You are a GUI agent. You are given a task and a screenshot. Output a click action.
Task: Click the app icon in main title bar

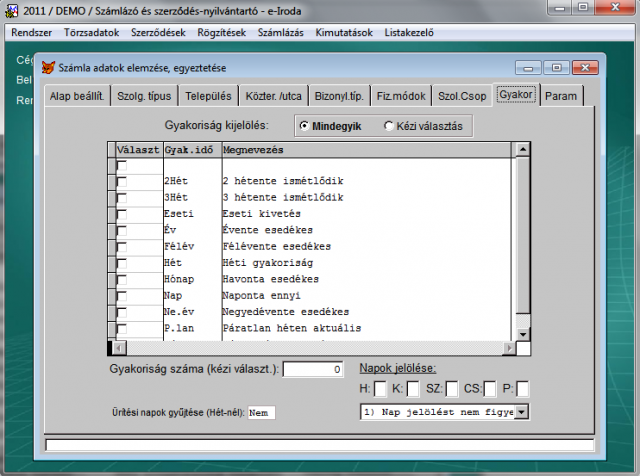click(11, 10)
